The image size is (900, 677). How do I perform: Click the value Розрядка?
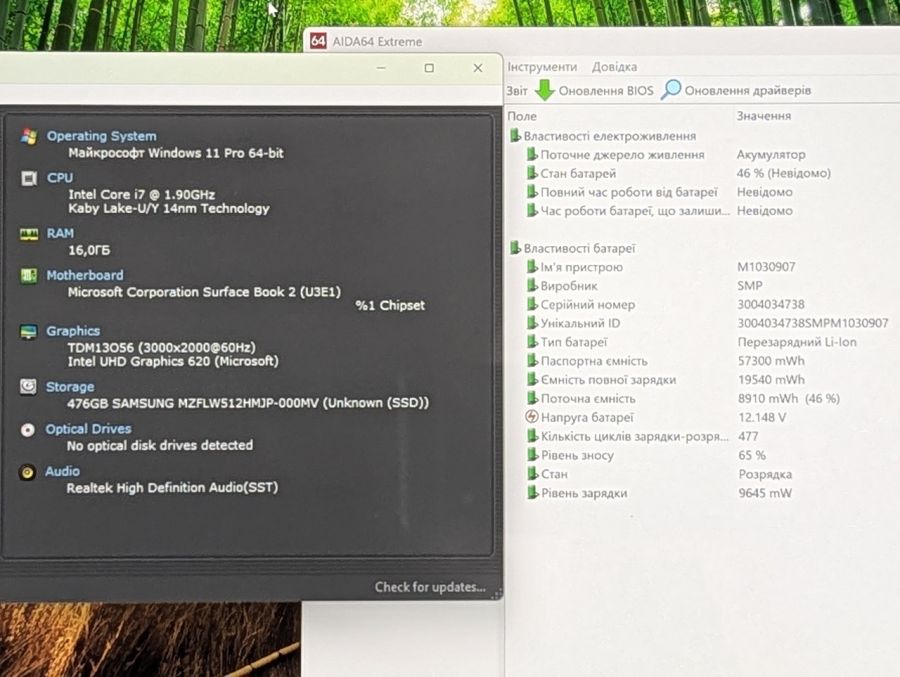click(765, 474)
